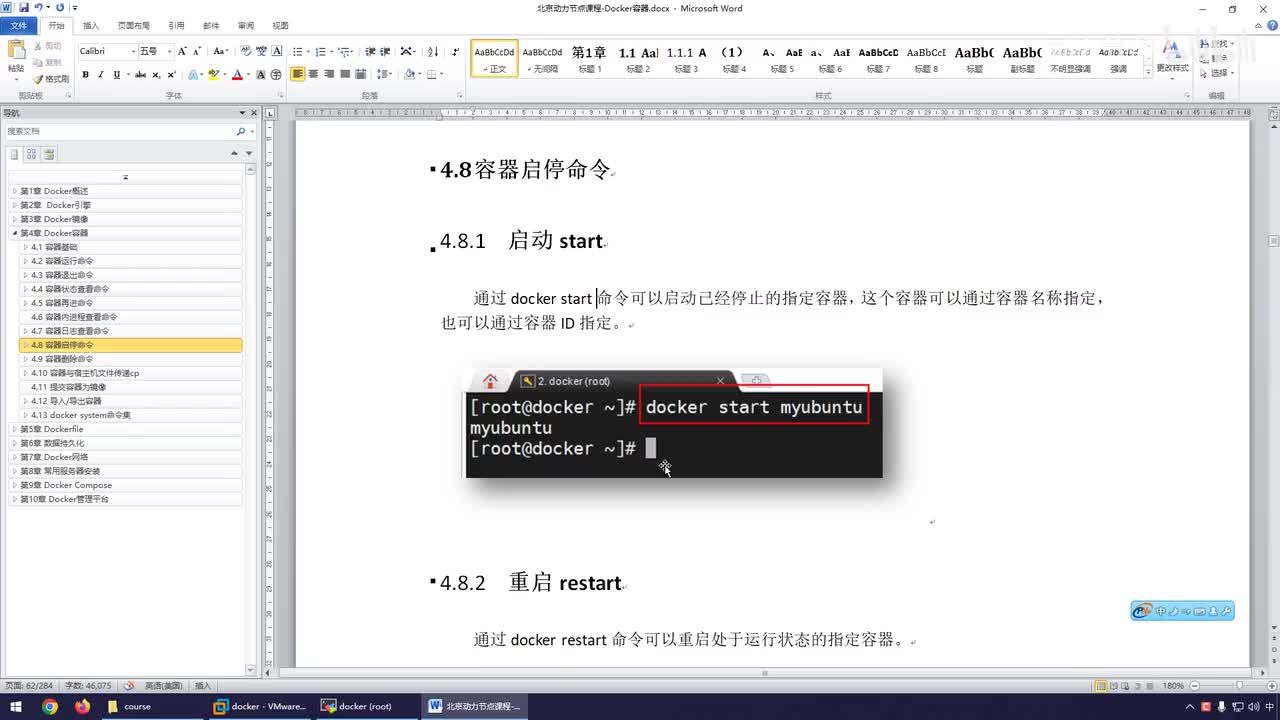This screenshot has width=1280, height=720.
Task: Open the 文件 (File) menu
Action: point(18,26)
